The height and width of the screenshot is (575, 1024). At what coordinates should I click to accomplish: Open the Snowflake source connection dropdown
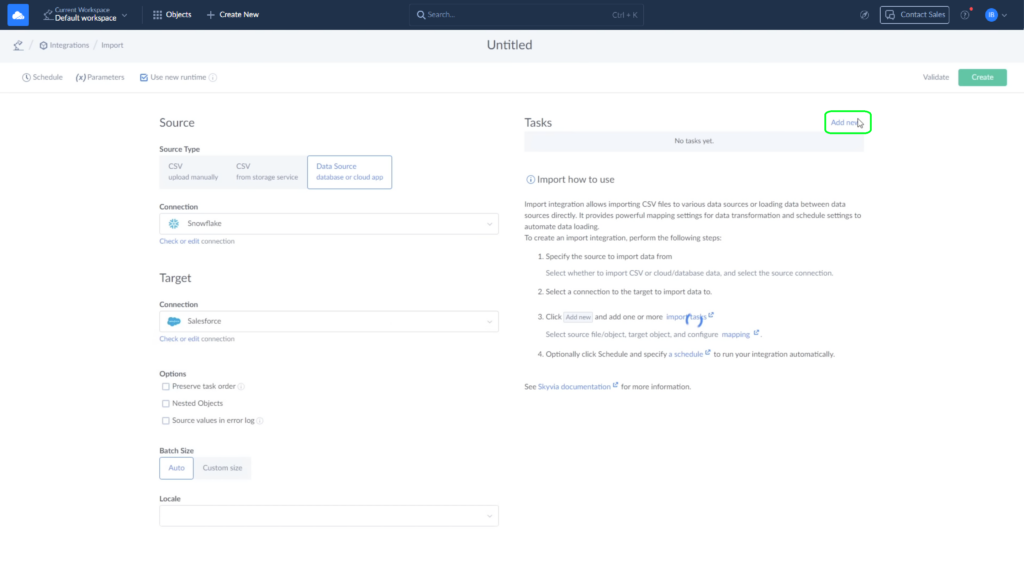(x=328, y=223)
